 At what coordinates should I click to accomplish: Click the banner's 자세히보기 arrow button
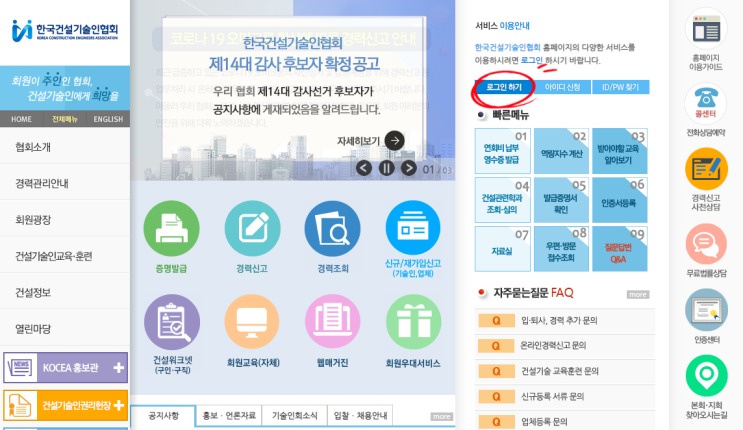pos(395,141)
